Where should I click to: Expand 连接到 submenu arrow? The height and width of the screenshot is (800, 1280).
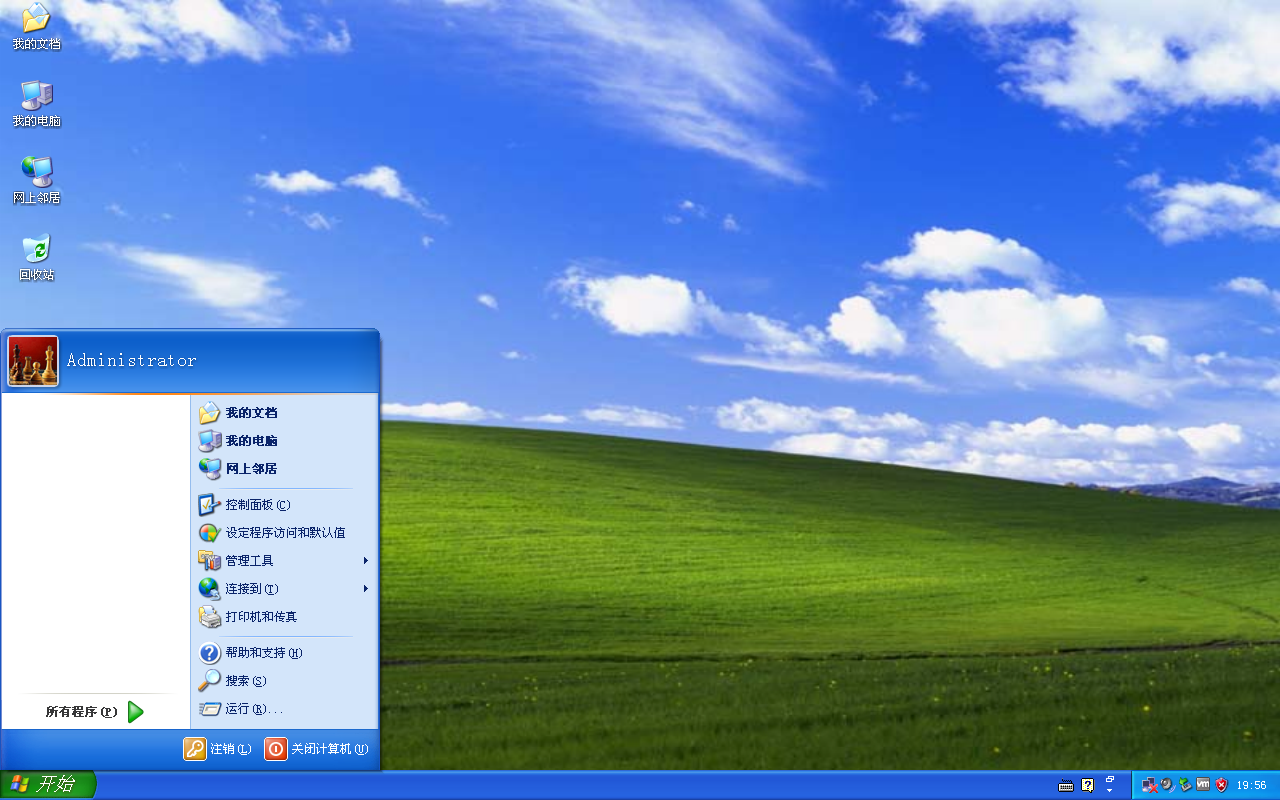pyautogui.click(x=366, y=589)
